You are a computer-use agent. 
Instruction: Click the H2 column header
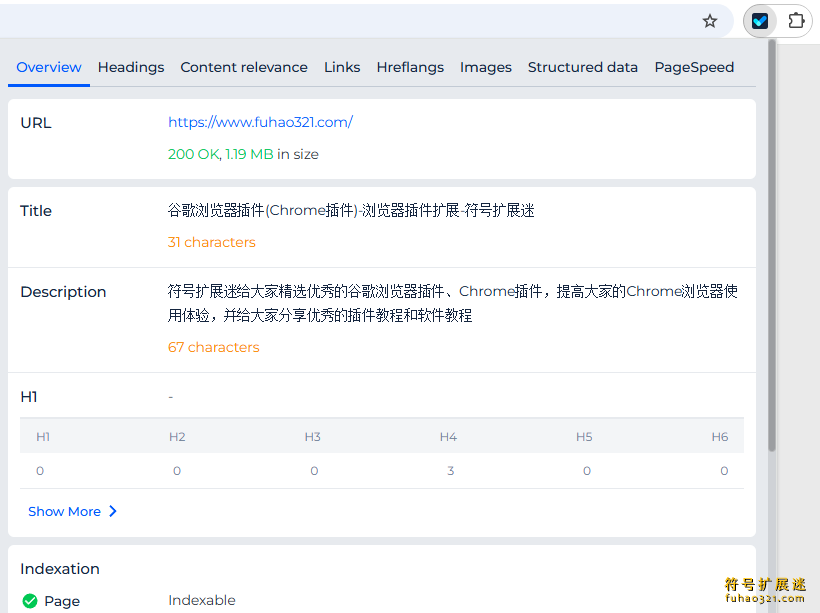point(177,437)
